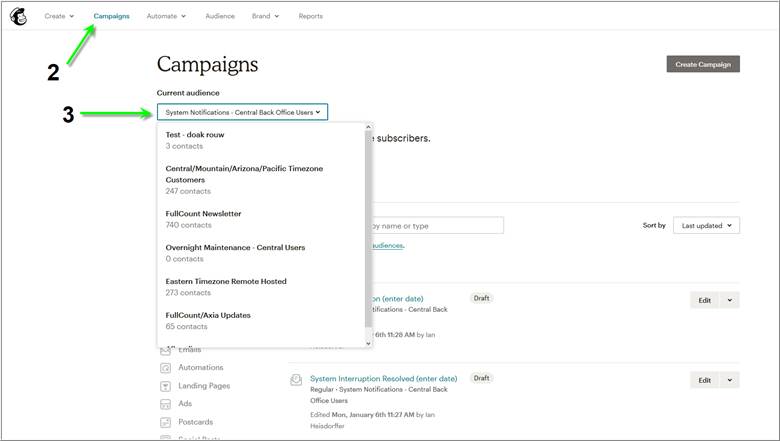Click the Ads icon in the sidebar
Screen dimensions: 780x441
[166, 404]
